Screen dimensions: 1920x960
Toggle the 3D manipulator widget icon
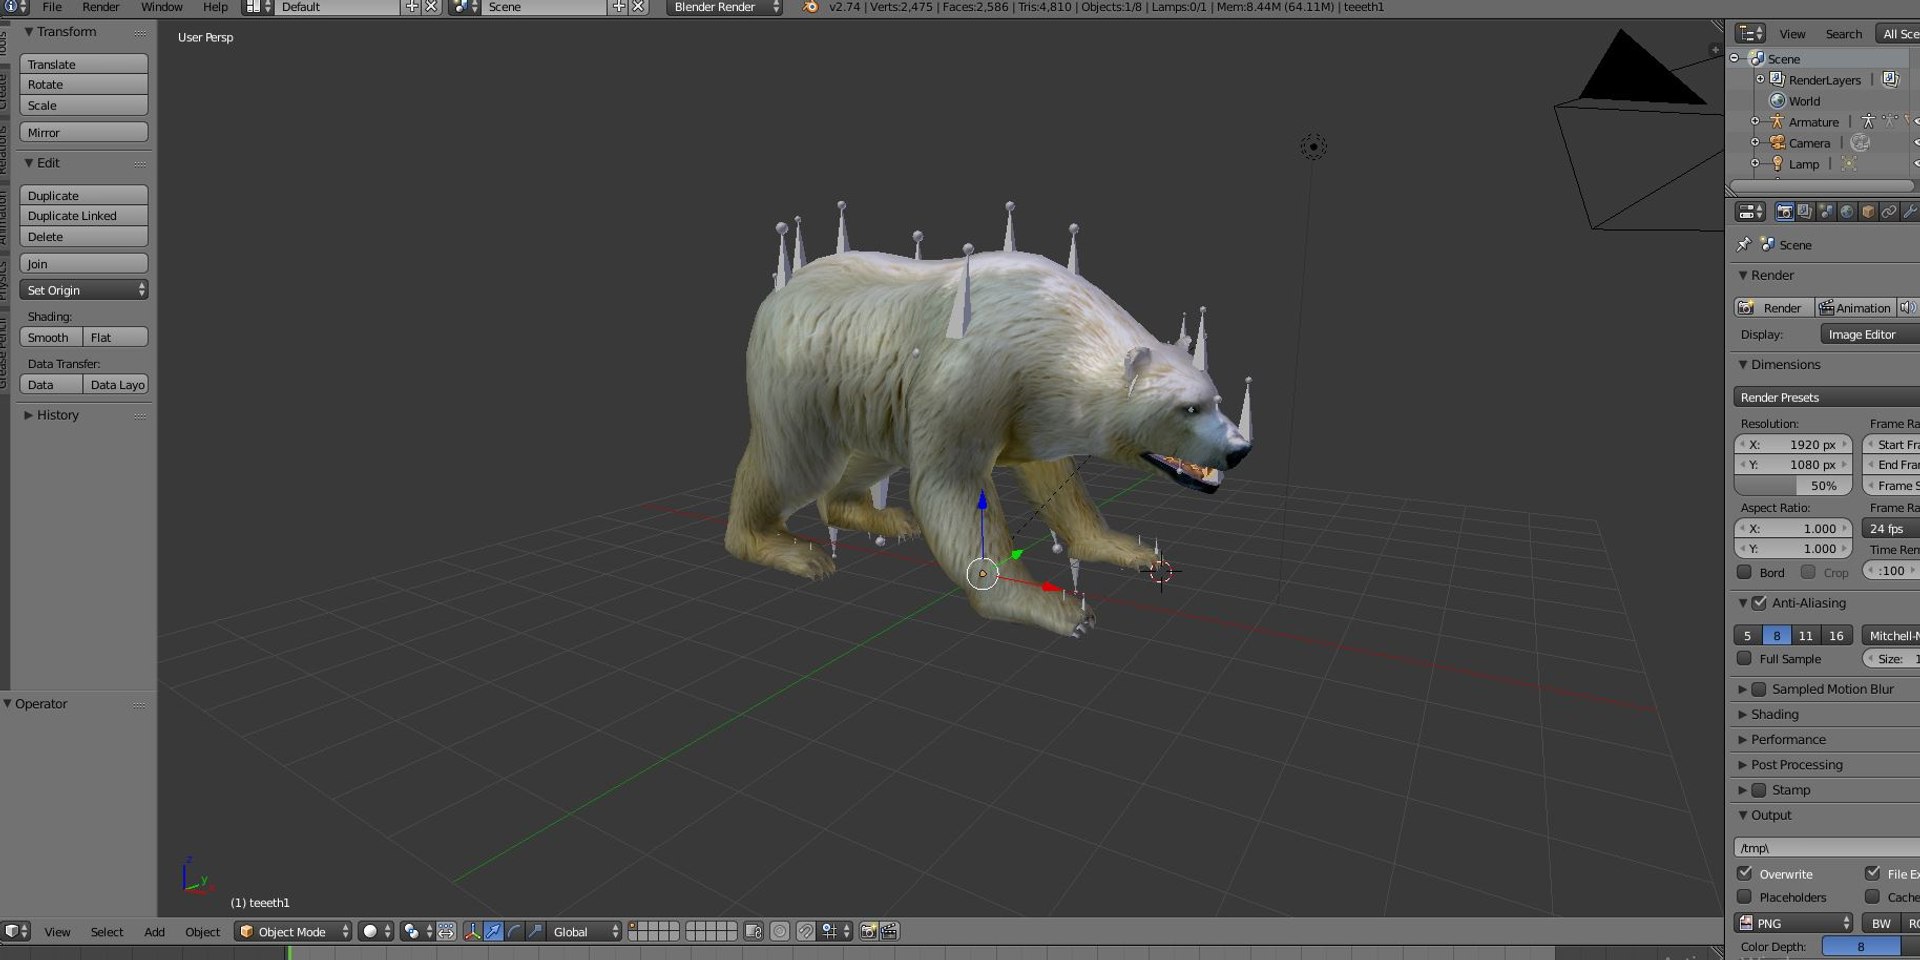[x=472, y=932]
